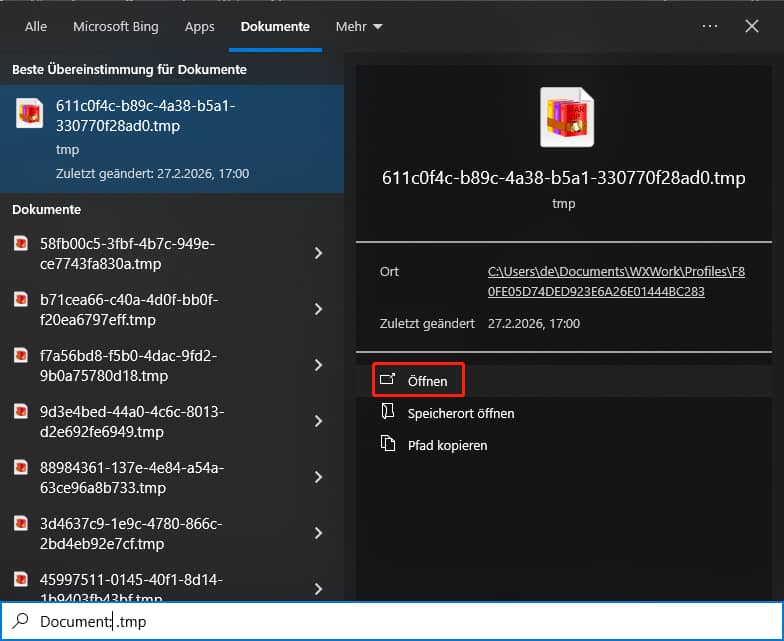This screenshot has width=784, height=641.
Task: Expand details for b71cea66 result
Action: pyautogui.click(x=318, y=310)
